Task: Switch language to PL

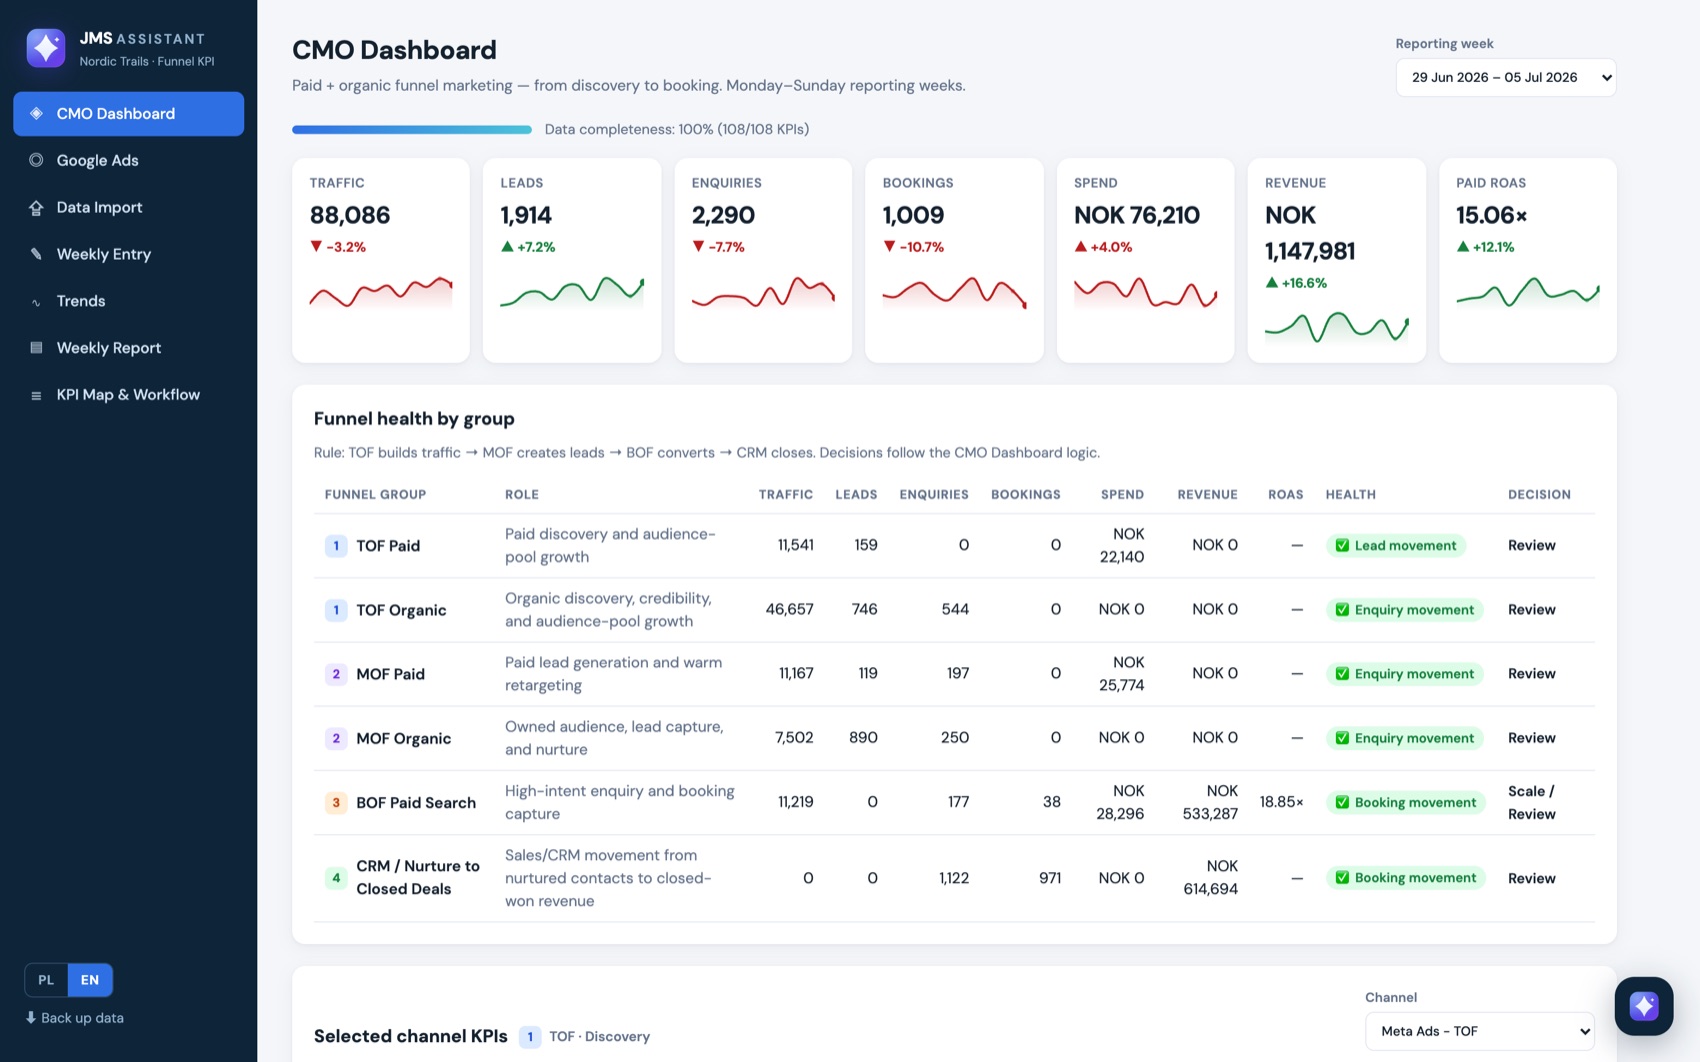Action: tap(46, 980)
